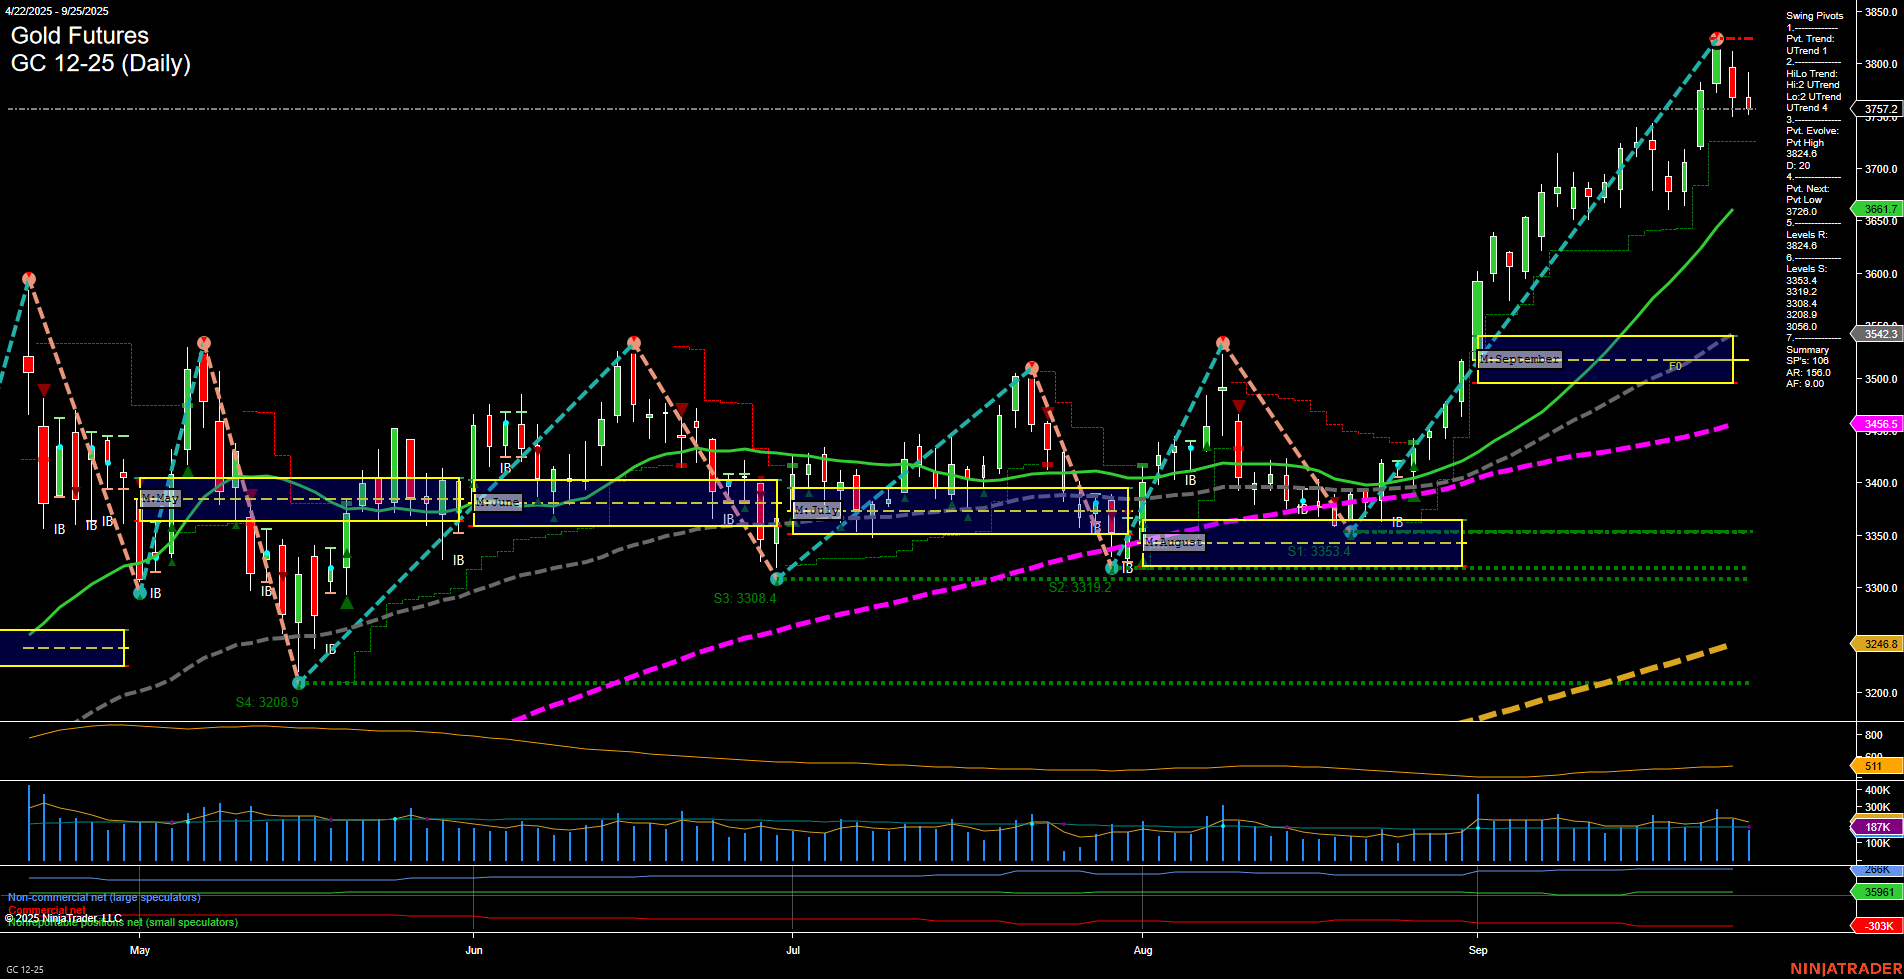Click the Gold Futures chart title text
The image size is (1904, 979).
click(x=78, y=36)
